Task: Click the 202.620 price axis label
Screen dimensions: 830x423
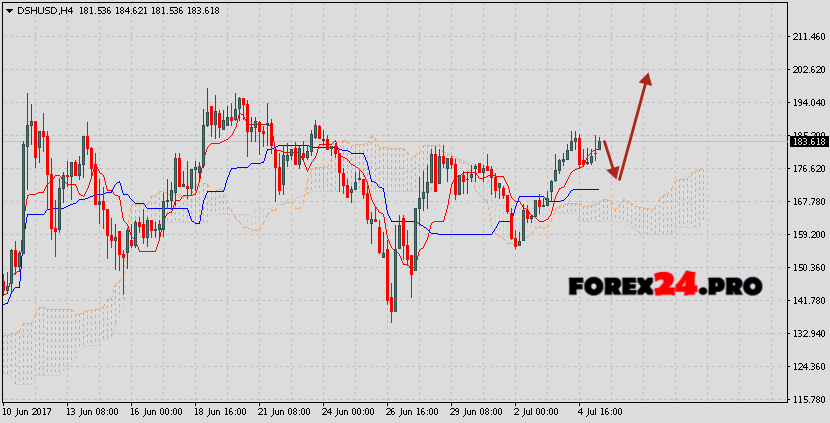Action: [x=806, y=70]
